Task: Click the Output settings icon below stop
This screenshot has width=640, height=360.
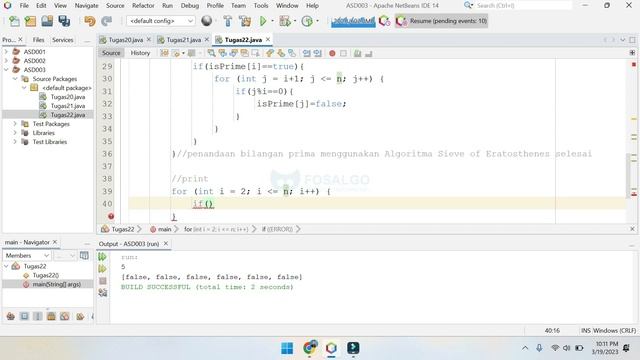Action: point(103,292)
